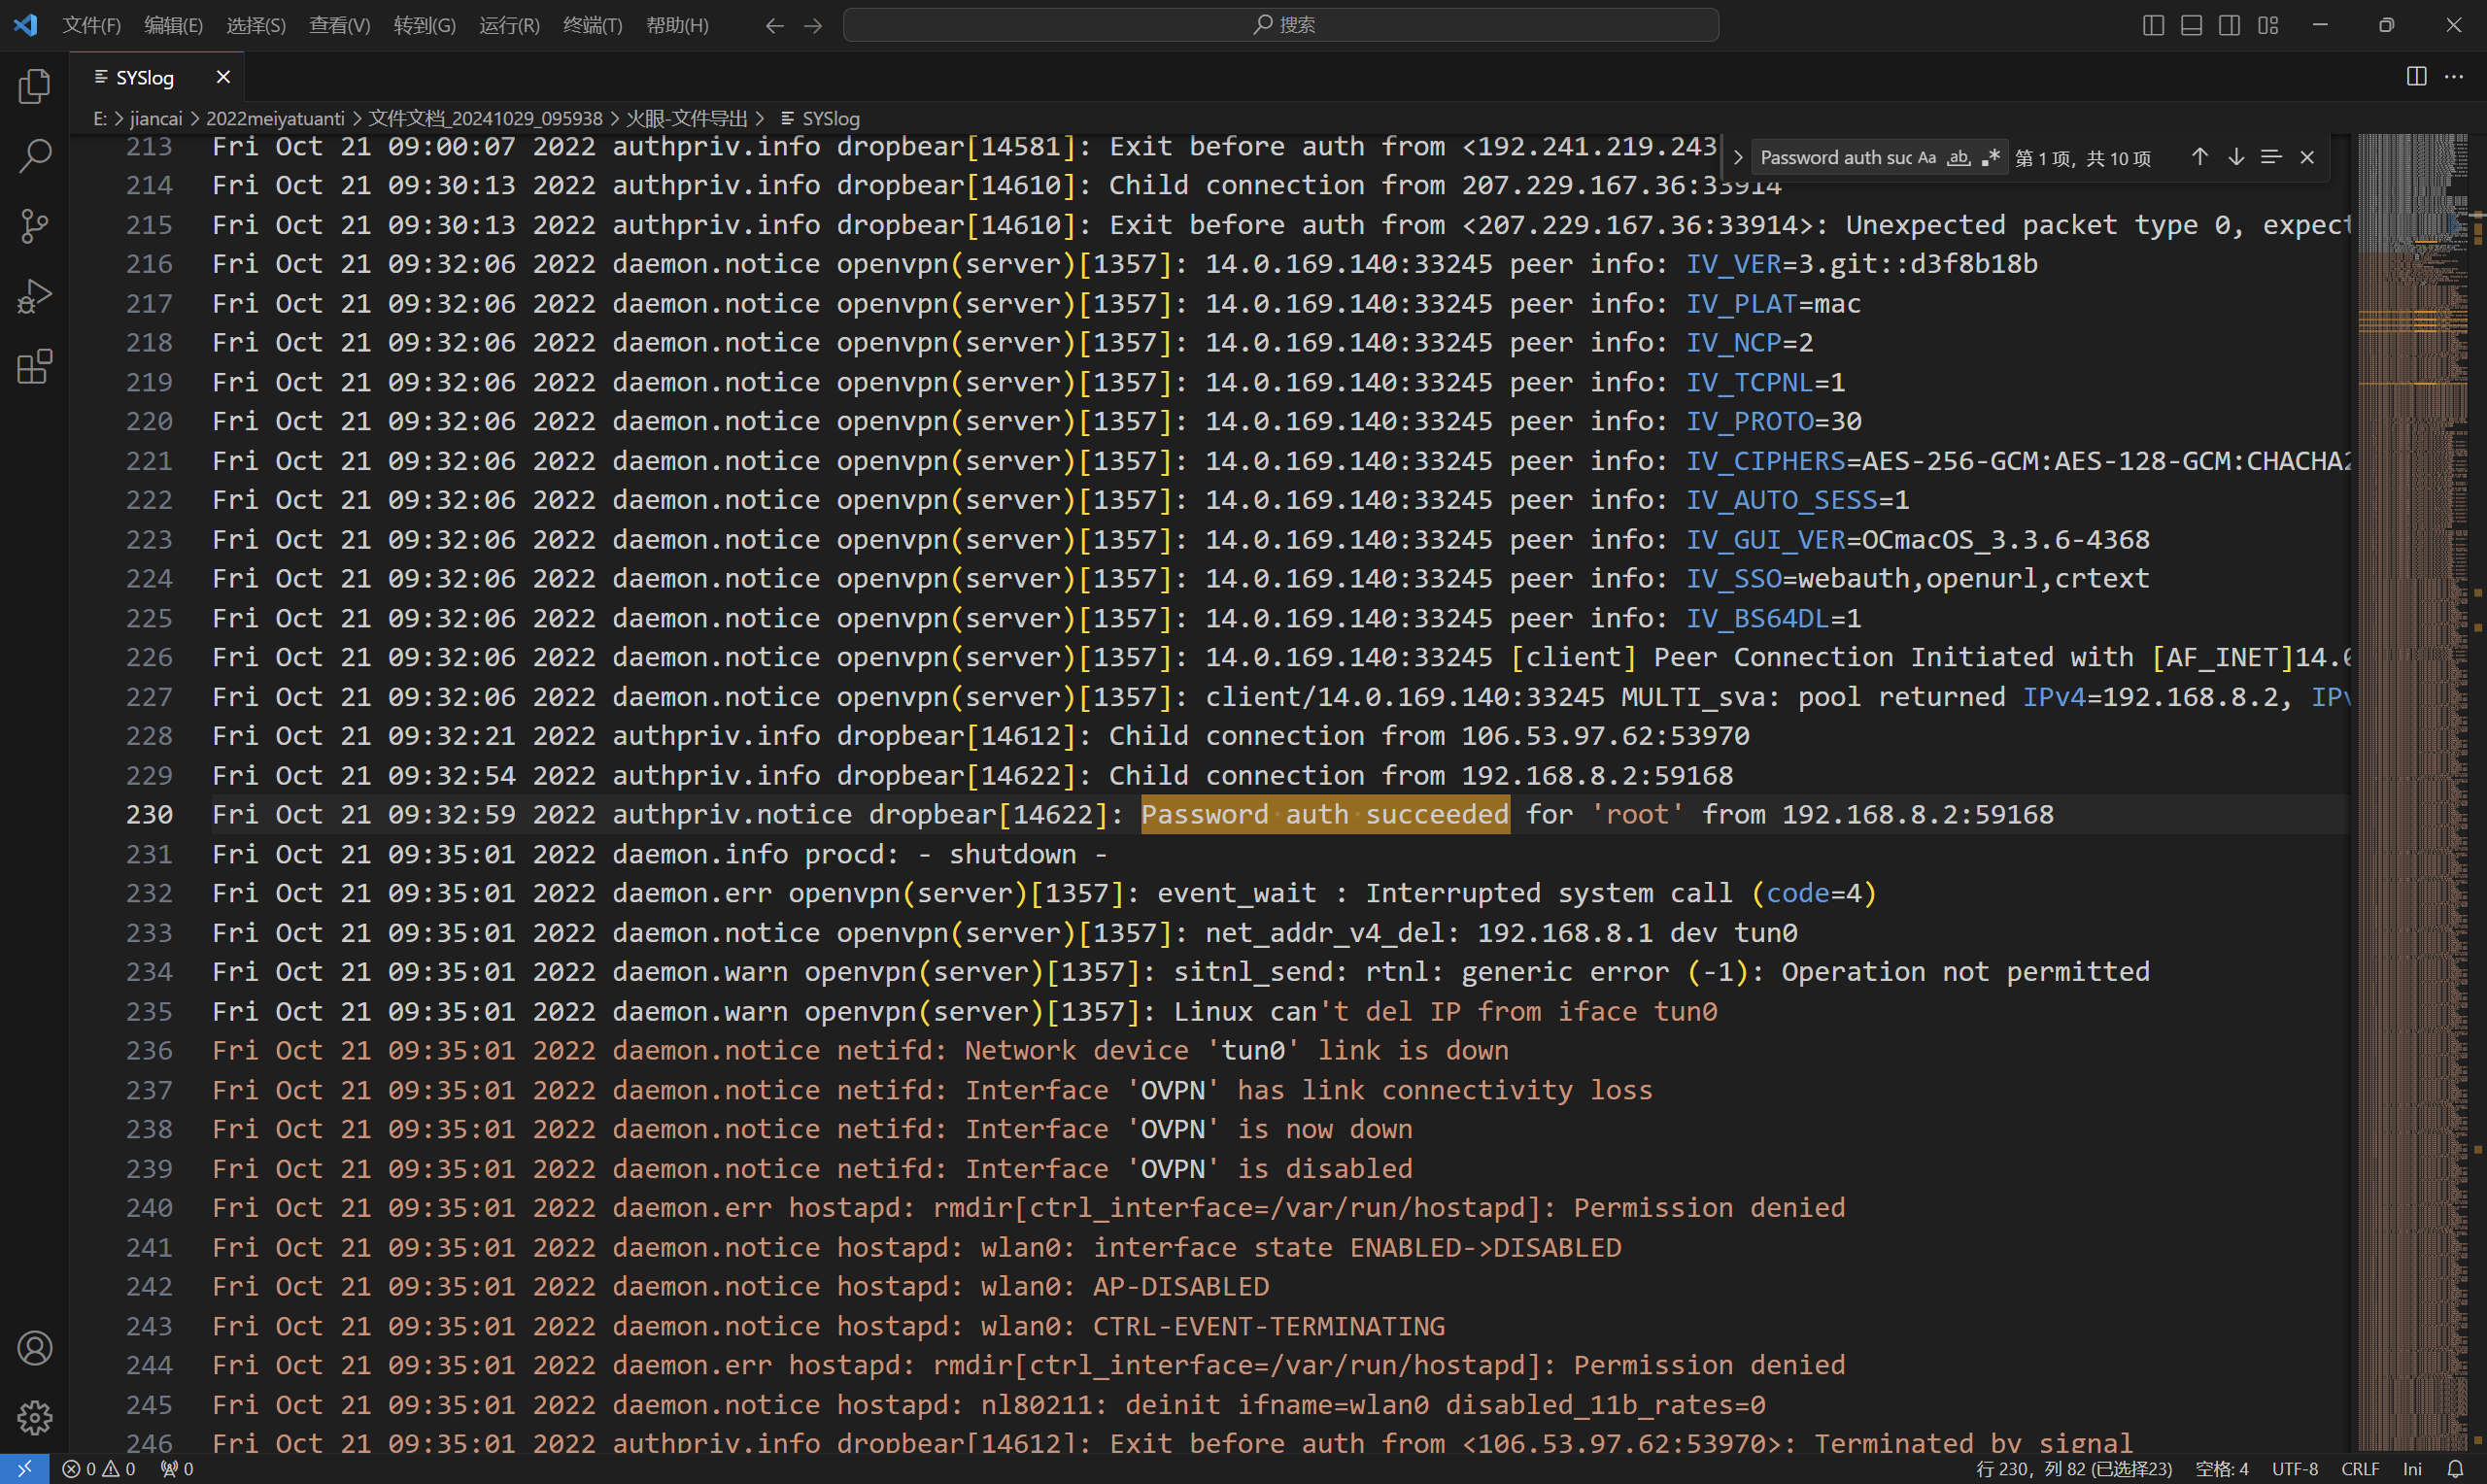Viewport: 2487px width, 1484px height.
Task: Click 'IV_PLAT=mac' text on line 217
Action: coord(1773,303)
